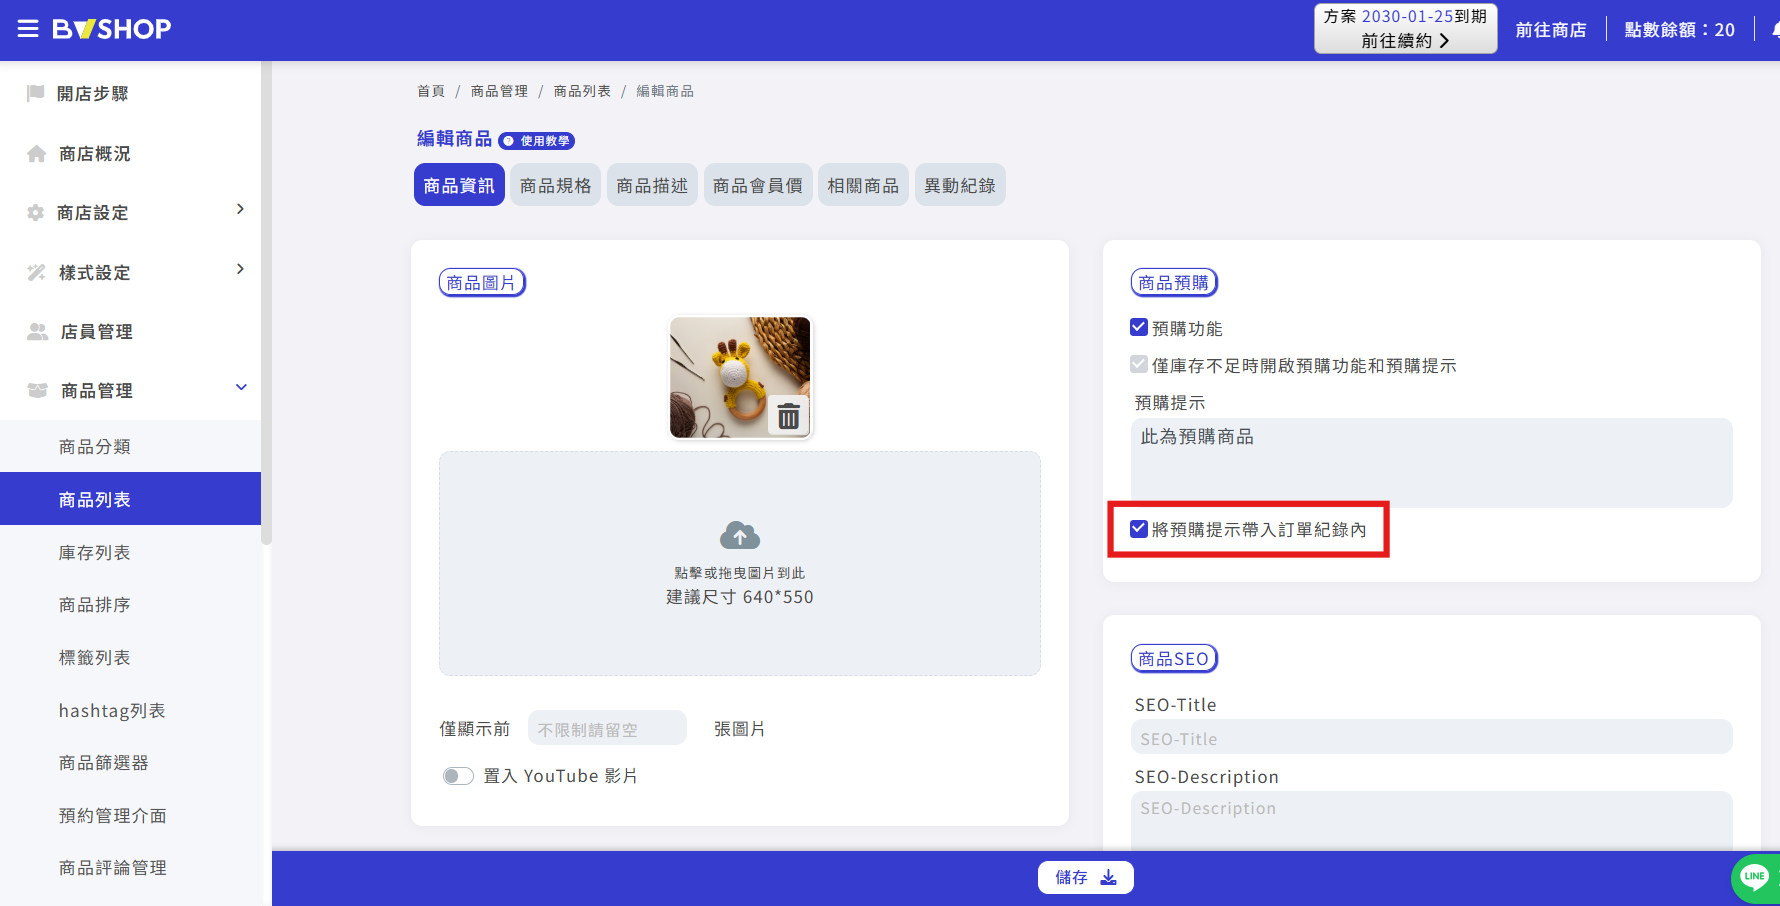The image size is (1780, 906).
Task: Delete the product image with trash icon
Action: 789,416
